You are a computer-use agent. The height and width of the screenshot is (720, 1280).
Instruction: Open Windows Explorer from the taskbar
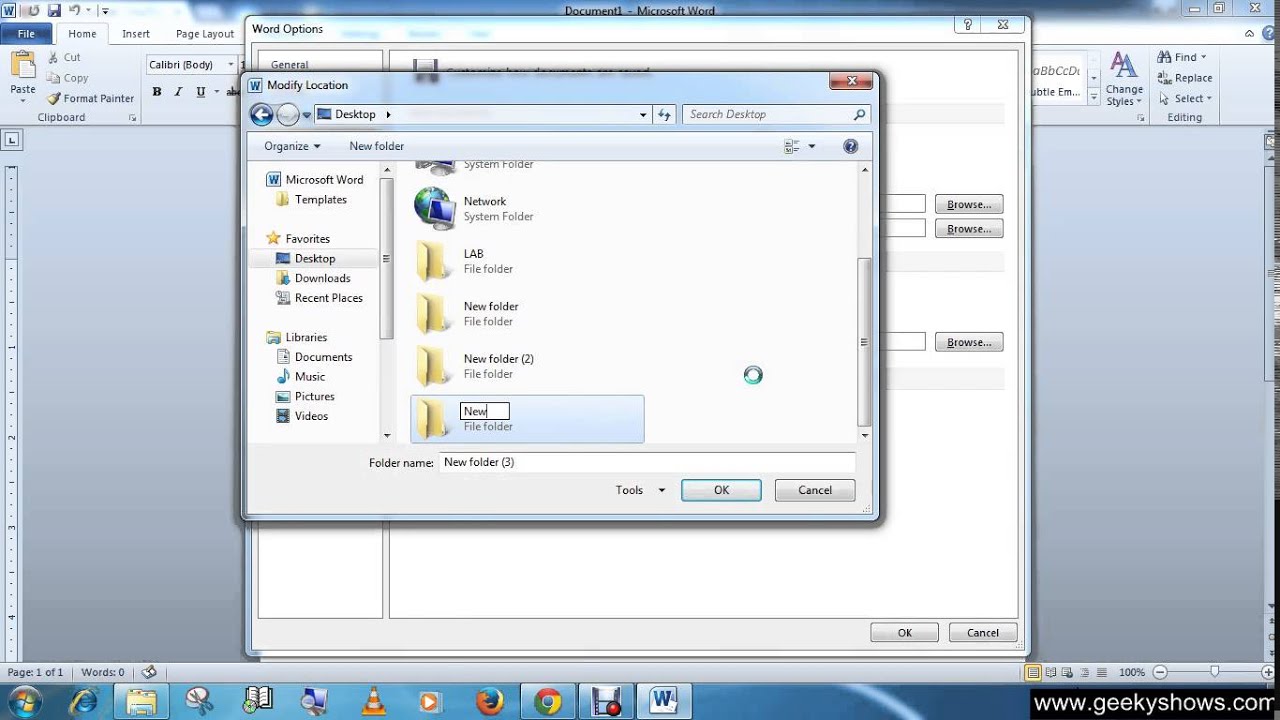(x=142, y=701)
